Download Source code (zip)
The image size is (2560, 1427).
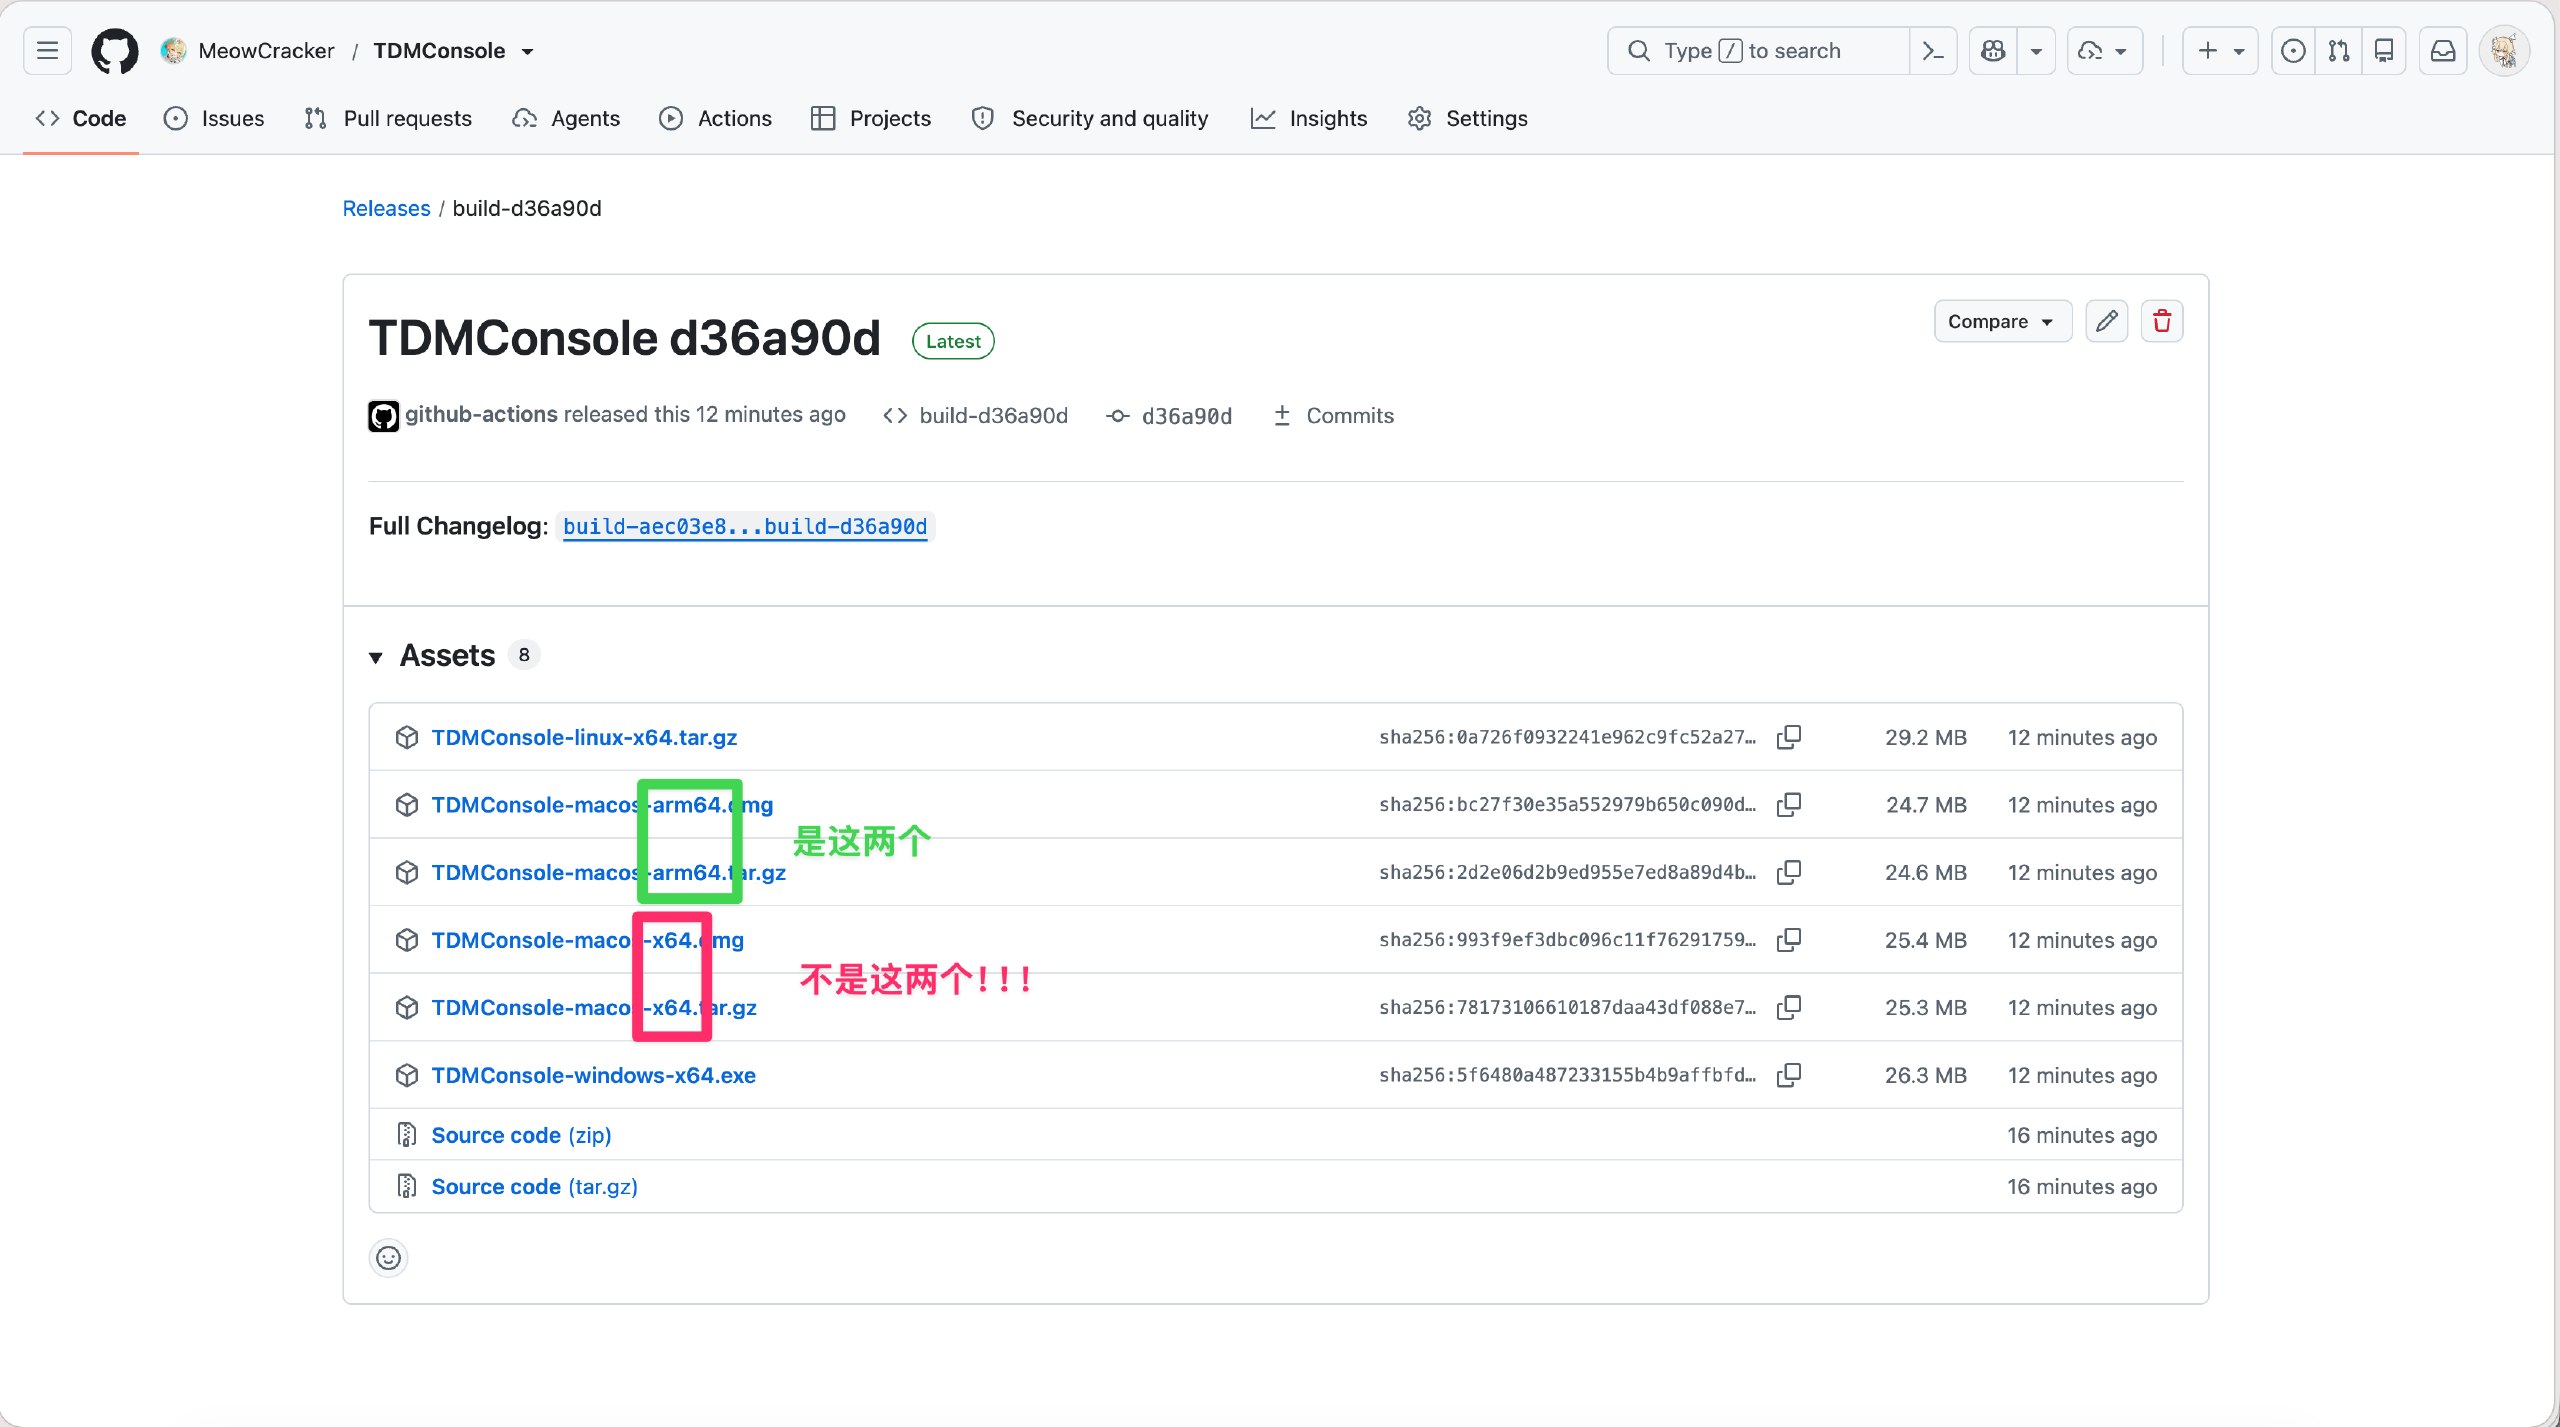coord(521,1135)
